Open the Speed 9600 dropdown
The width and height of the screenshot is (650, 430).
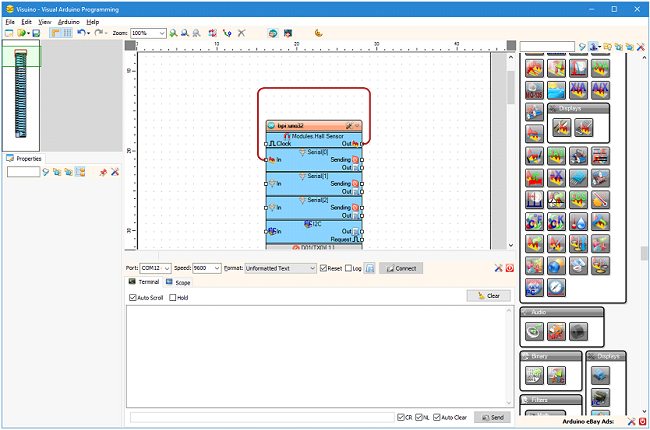click(217, 268)
